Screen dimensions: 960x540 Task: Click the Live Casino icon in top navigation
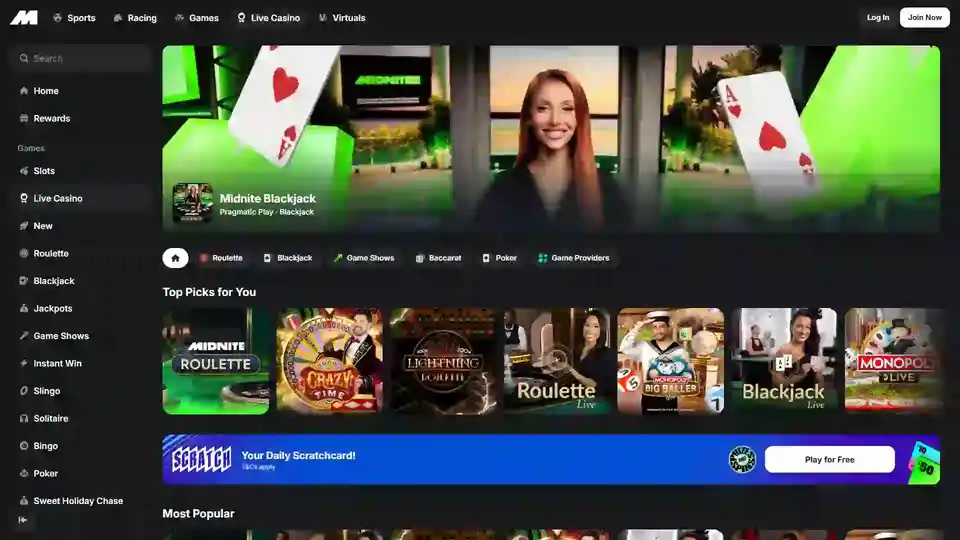click(x=241, y=18)
